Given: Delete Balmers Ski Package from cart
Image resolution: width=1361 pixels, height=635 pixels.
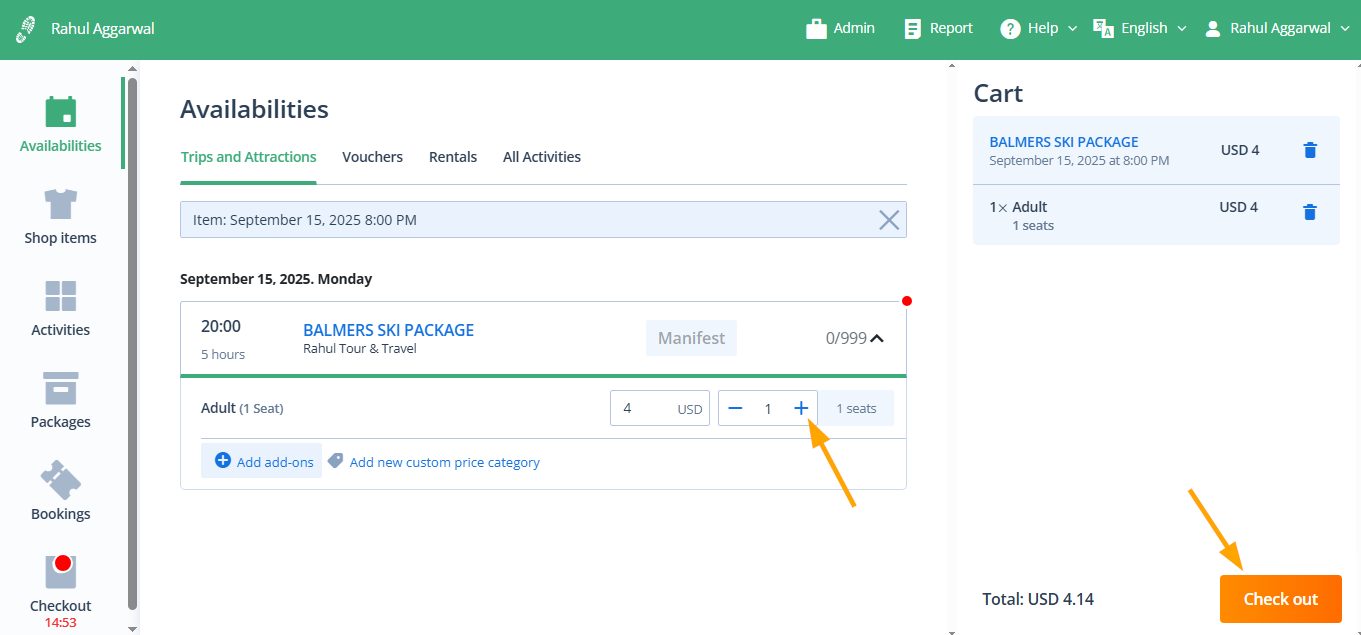Looking at the screenshot, I should (x=1310, y=150).
